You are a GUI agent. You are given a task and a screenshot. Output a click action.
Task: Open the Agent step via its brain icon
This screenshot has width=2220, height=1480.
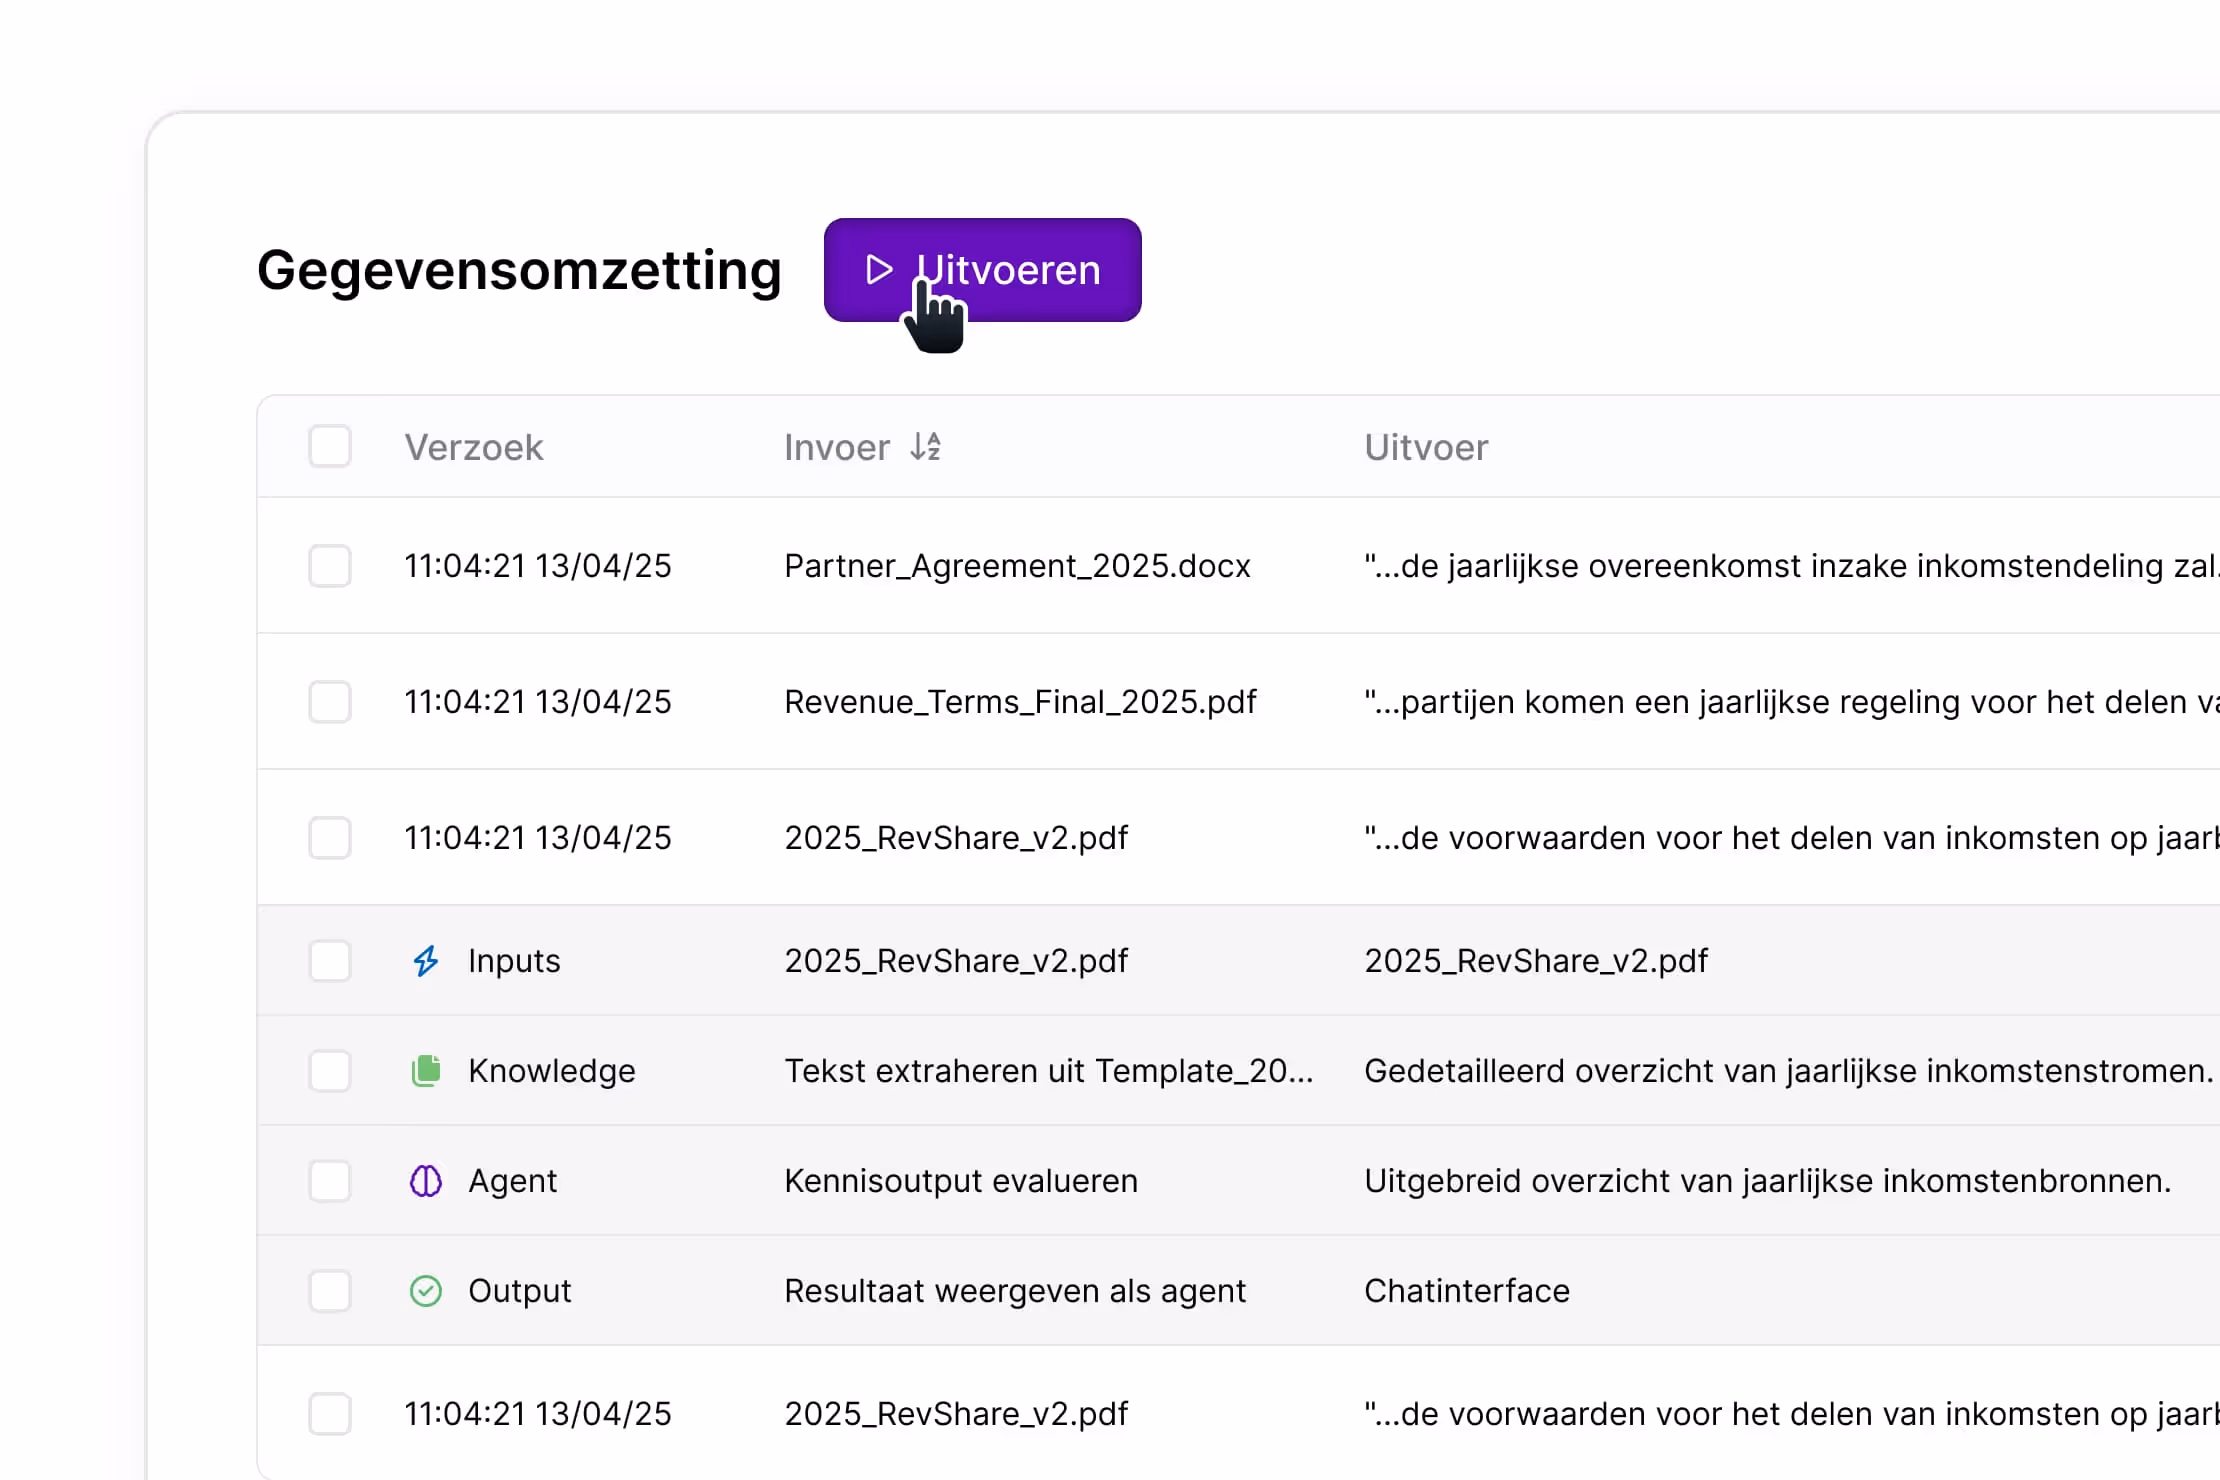tap(425, 1181)
